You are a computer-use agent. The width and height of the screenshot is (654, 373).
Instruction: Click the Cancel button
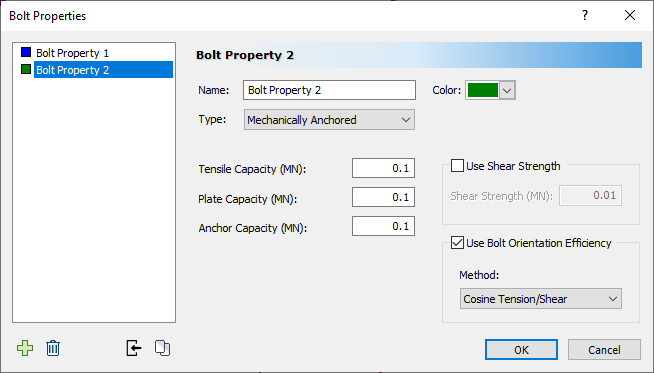pyautogui.click(x=604, y=349)
